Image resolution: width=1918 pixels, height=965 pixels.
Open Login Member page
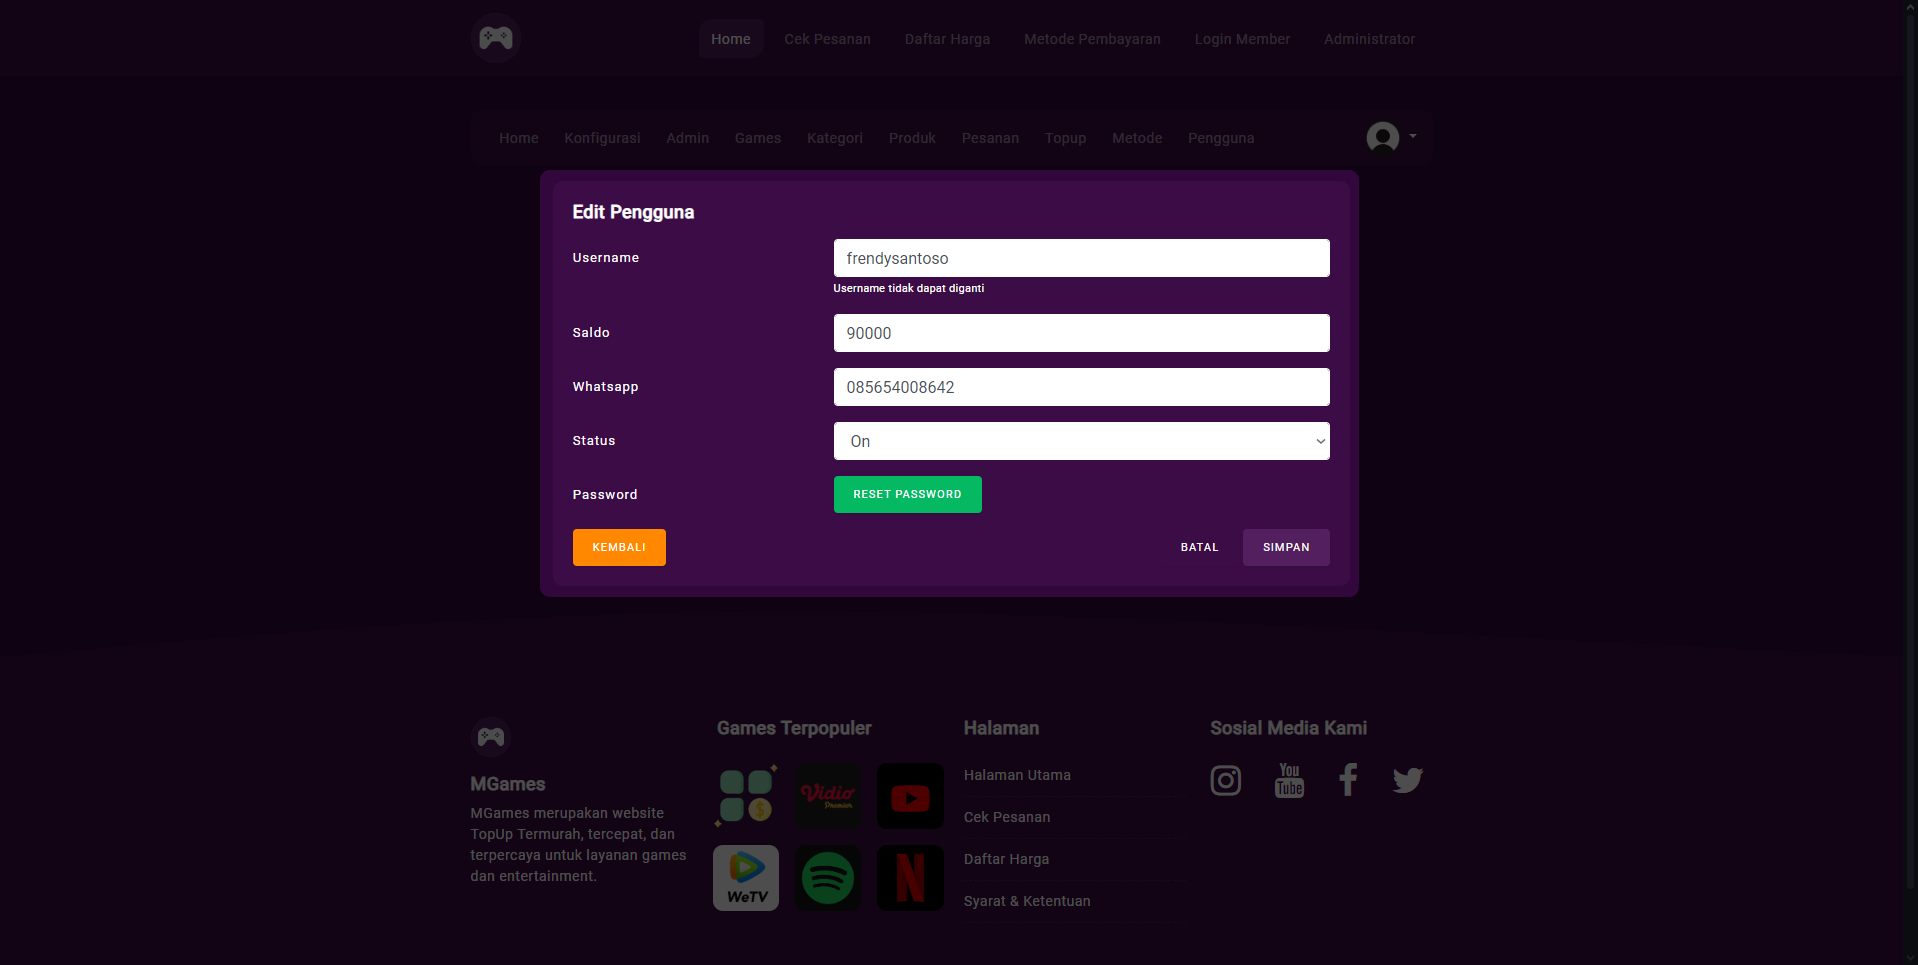pyautogui.click(x=1242, y=39)
